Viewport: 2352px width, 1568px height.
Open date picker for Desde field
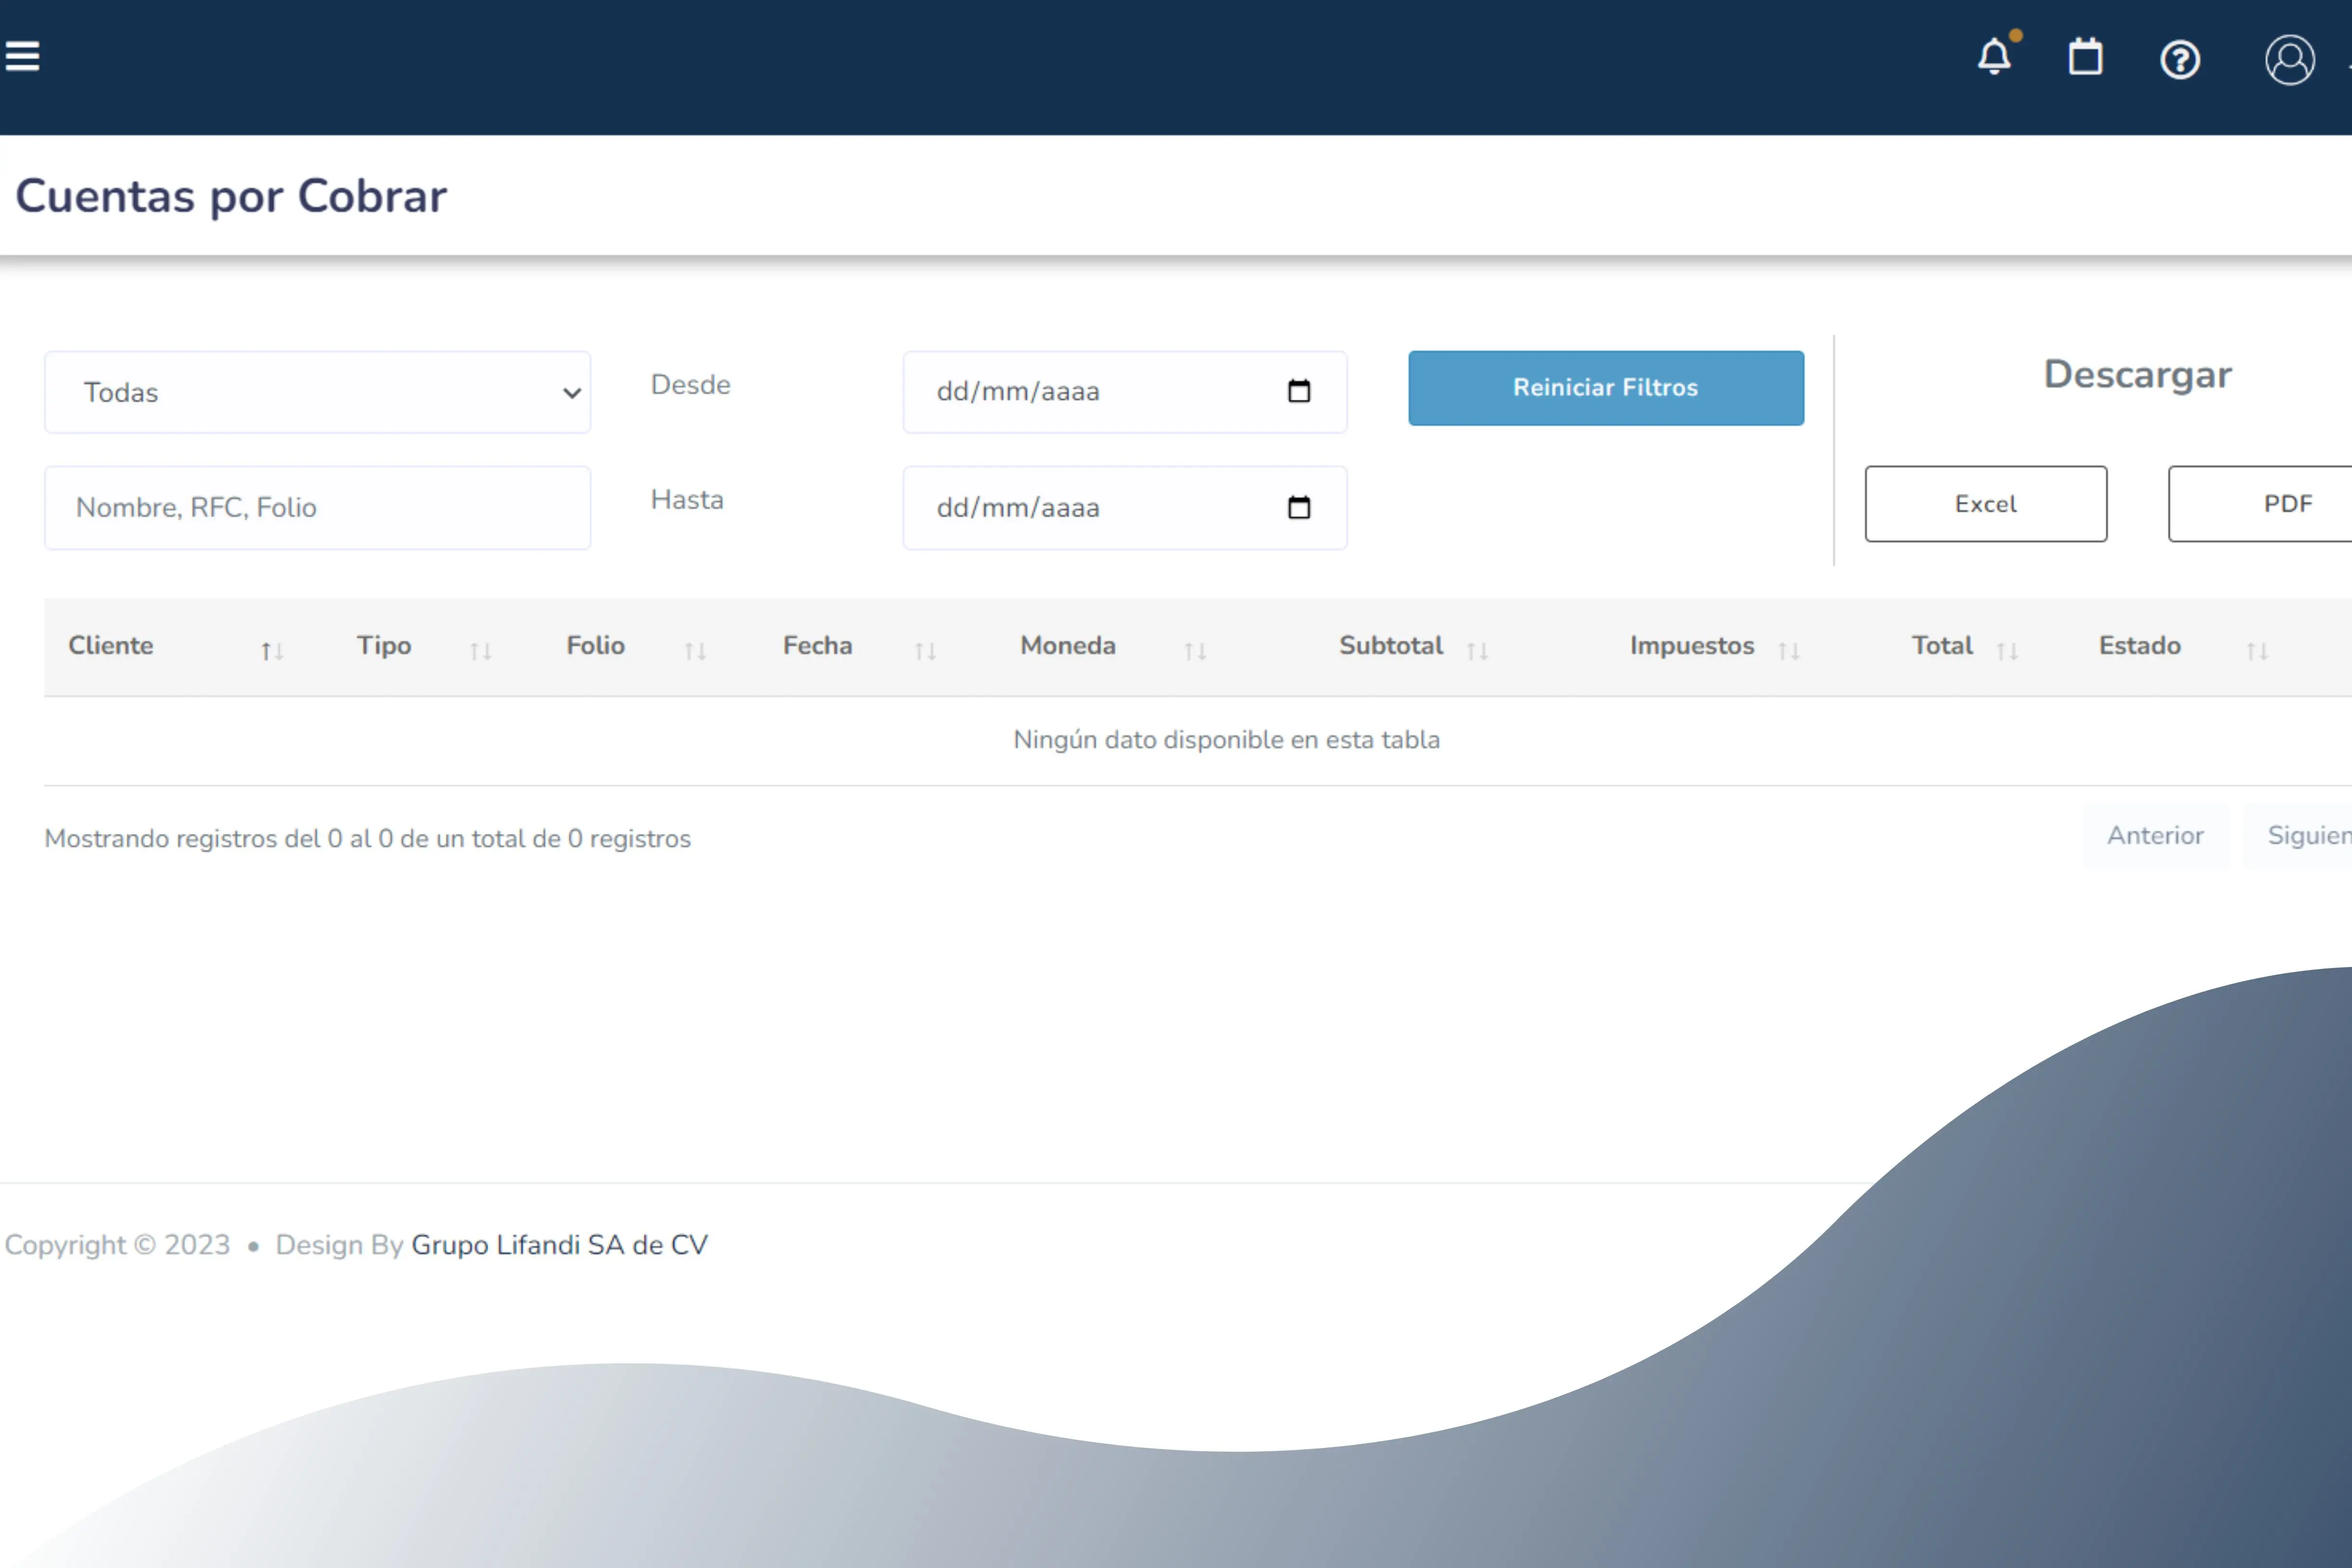(x=1298, y=391)
